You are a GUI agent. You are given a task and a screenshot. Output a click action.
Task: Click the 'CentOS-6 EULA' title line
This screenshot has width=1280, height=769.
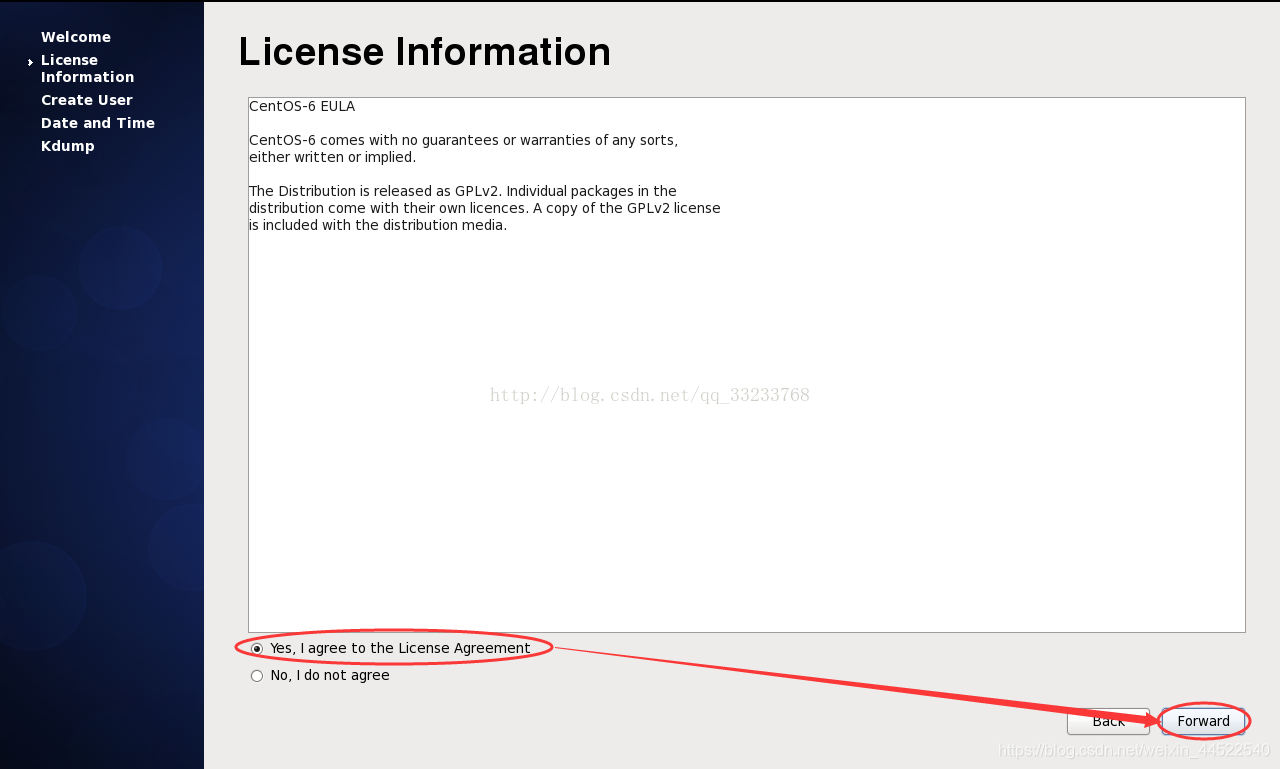pyautogui.click(x=302, y=106)
